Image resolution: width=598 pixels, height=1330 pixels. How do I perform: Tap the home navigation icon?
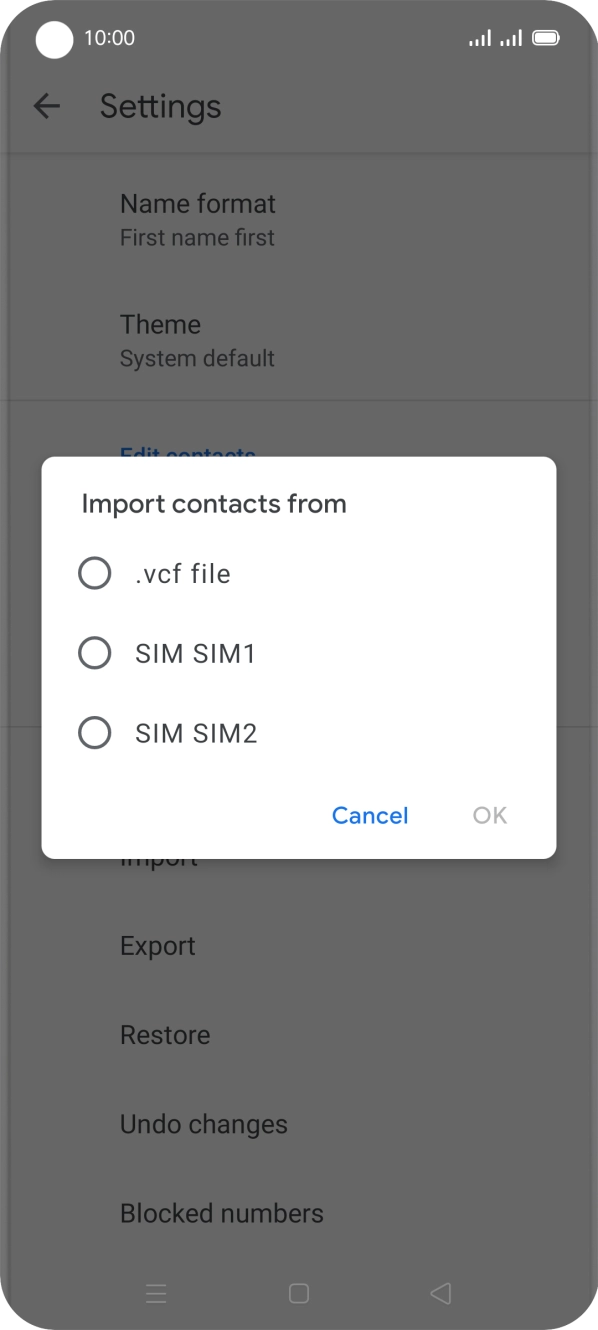[x=297, y=1293]
